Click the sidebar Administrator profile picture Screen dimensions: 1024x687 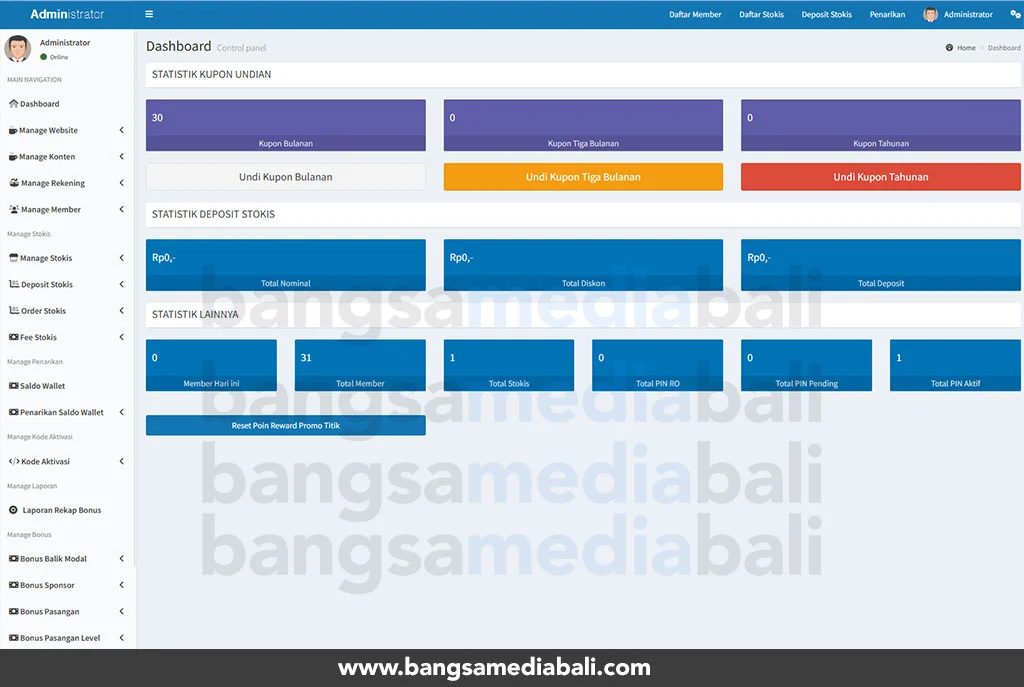18,49
